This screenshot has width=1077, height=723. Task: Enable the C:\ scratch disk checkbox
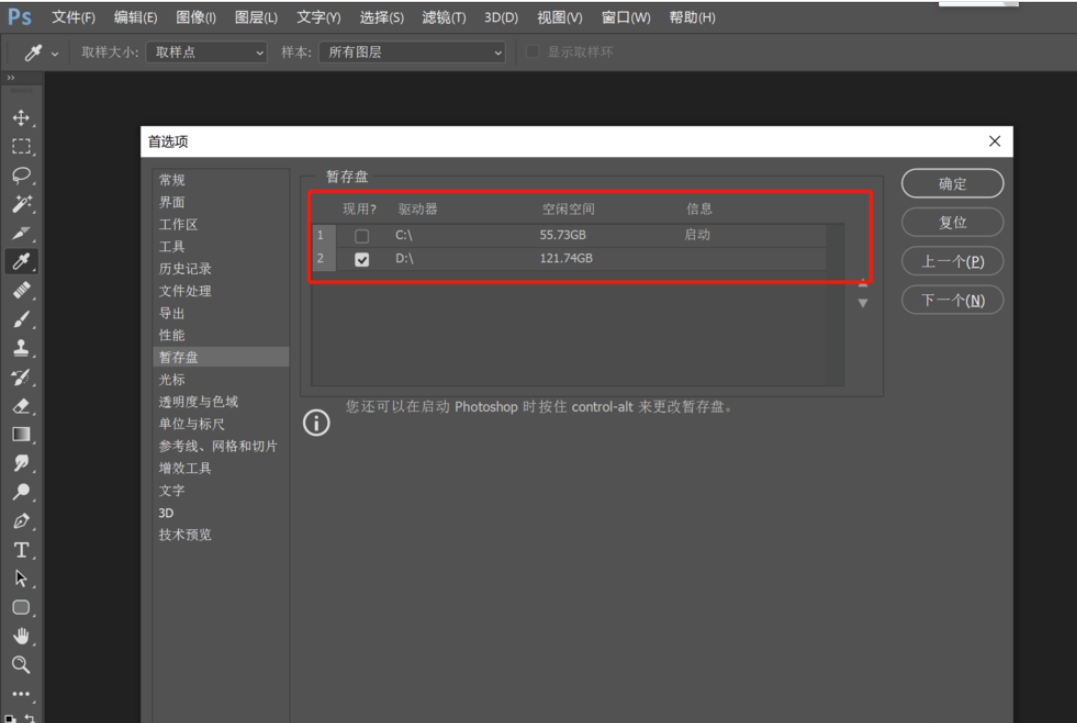click(x=362, y=236)
